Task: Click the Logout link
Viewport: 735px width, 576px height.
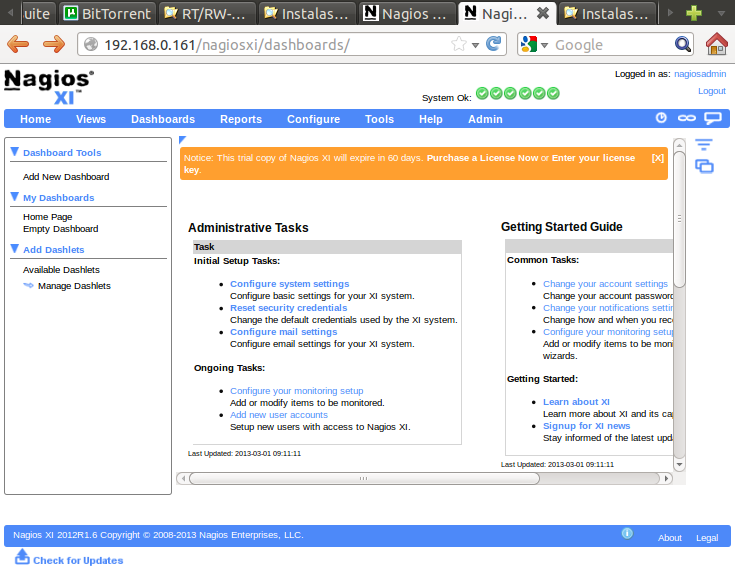Action: coord(711,91)
